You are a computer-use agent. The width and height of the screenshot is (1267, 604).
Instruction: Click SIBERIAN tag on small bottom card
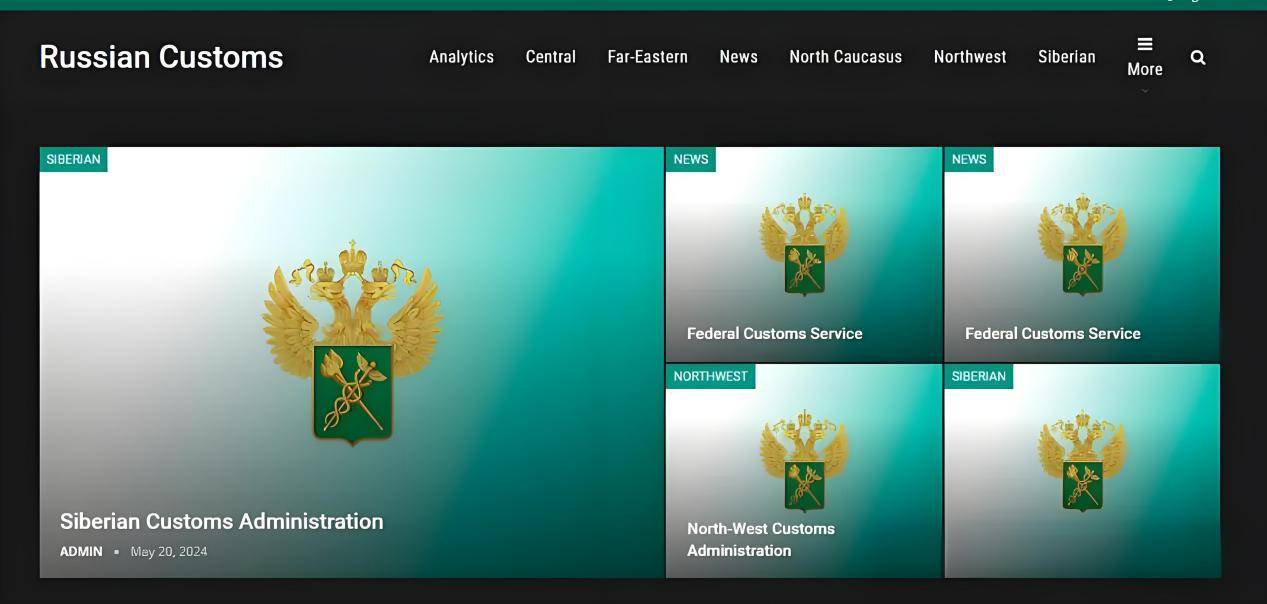tap(978, 376)
